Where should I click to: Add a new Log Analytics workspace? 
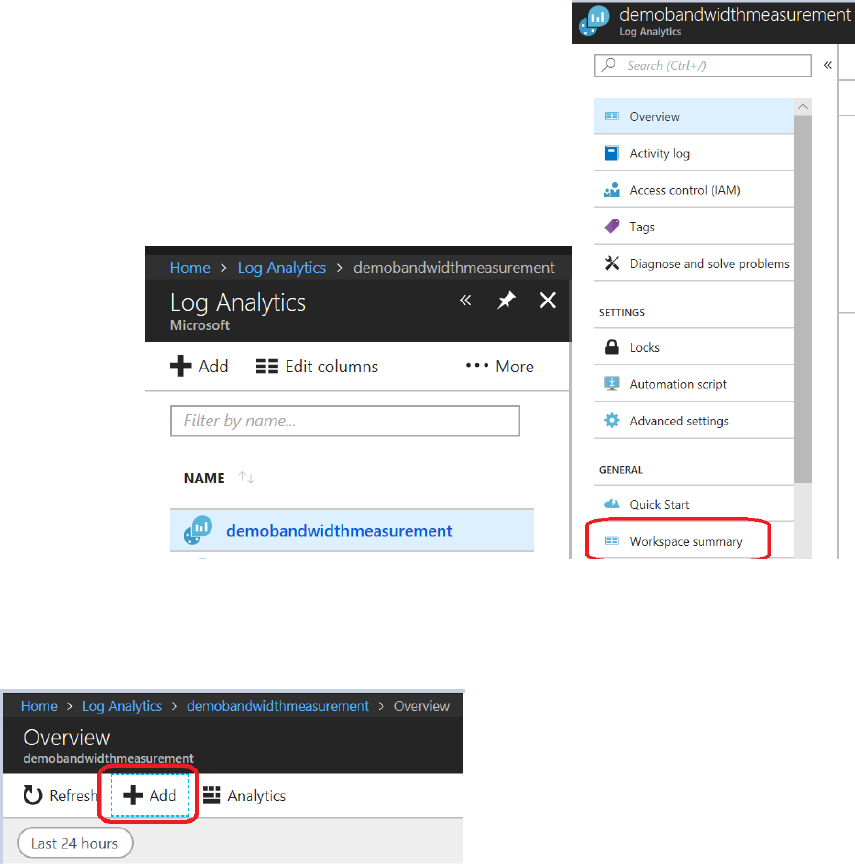coord(199,366)
